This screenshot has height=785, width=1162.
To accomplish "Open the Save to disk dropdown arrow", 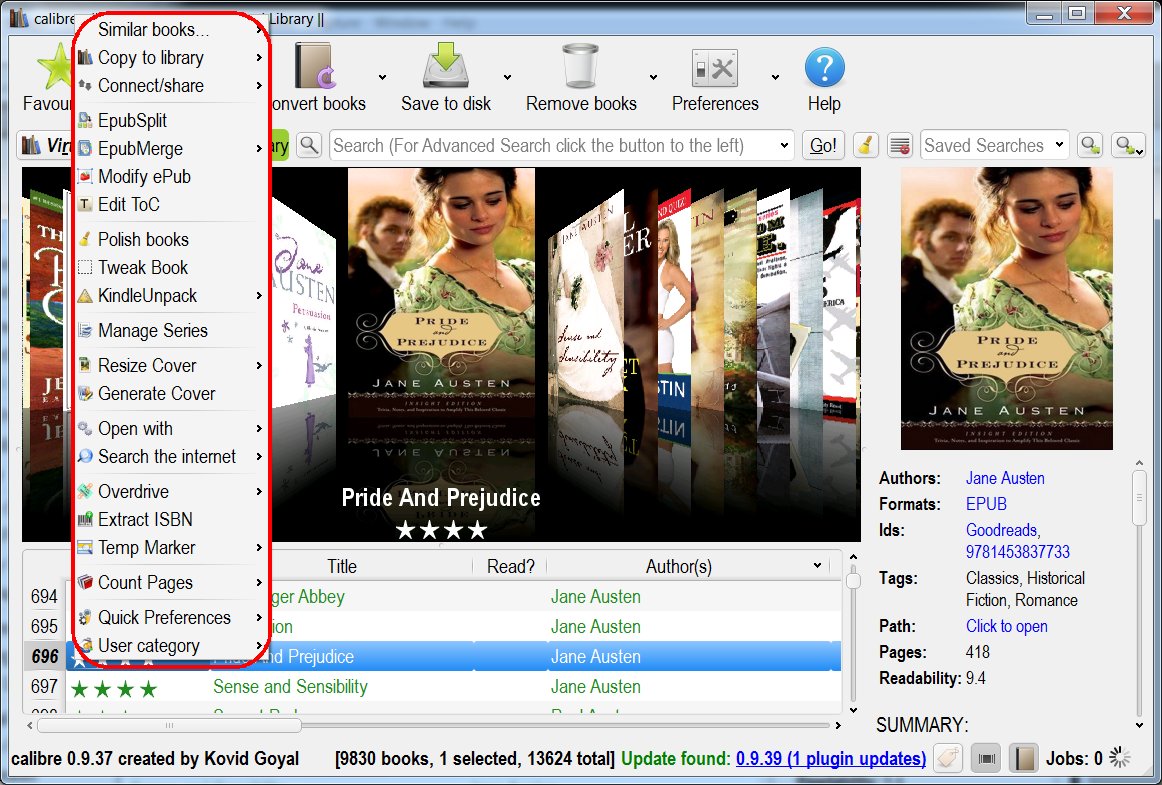I will (x=508, y=77).
